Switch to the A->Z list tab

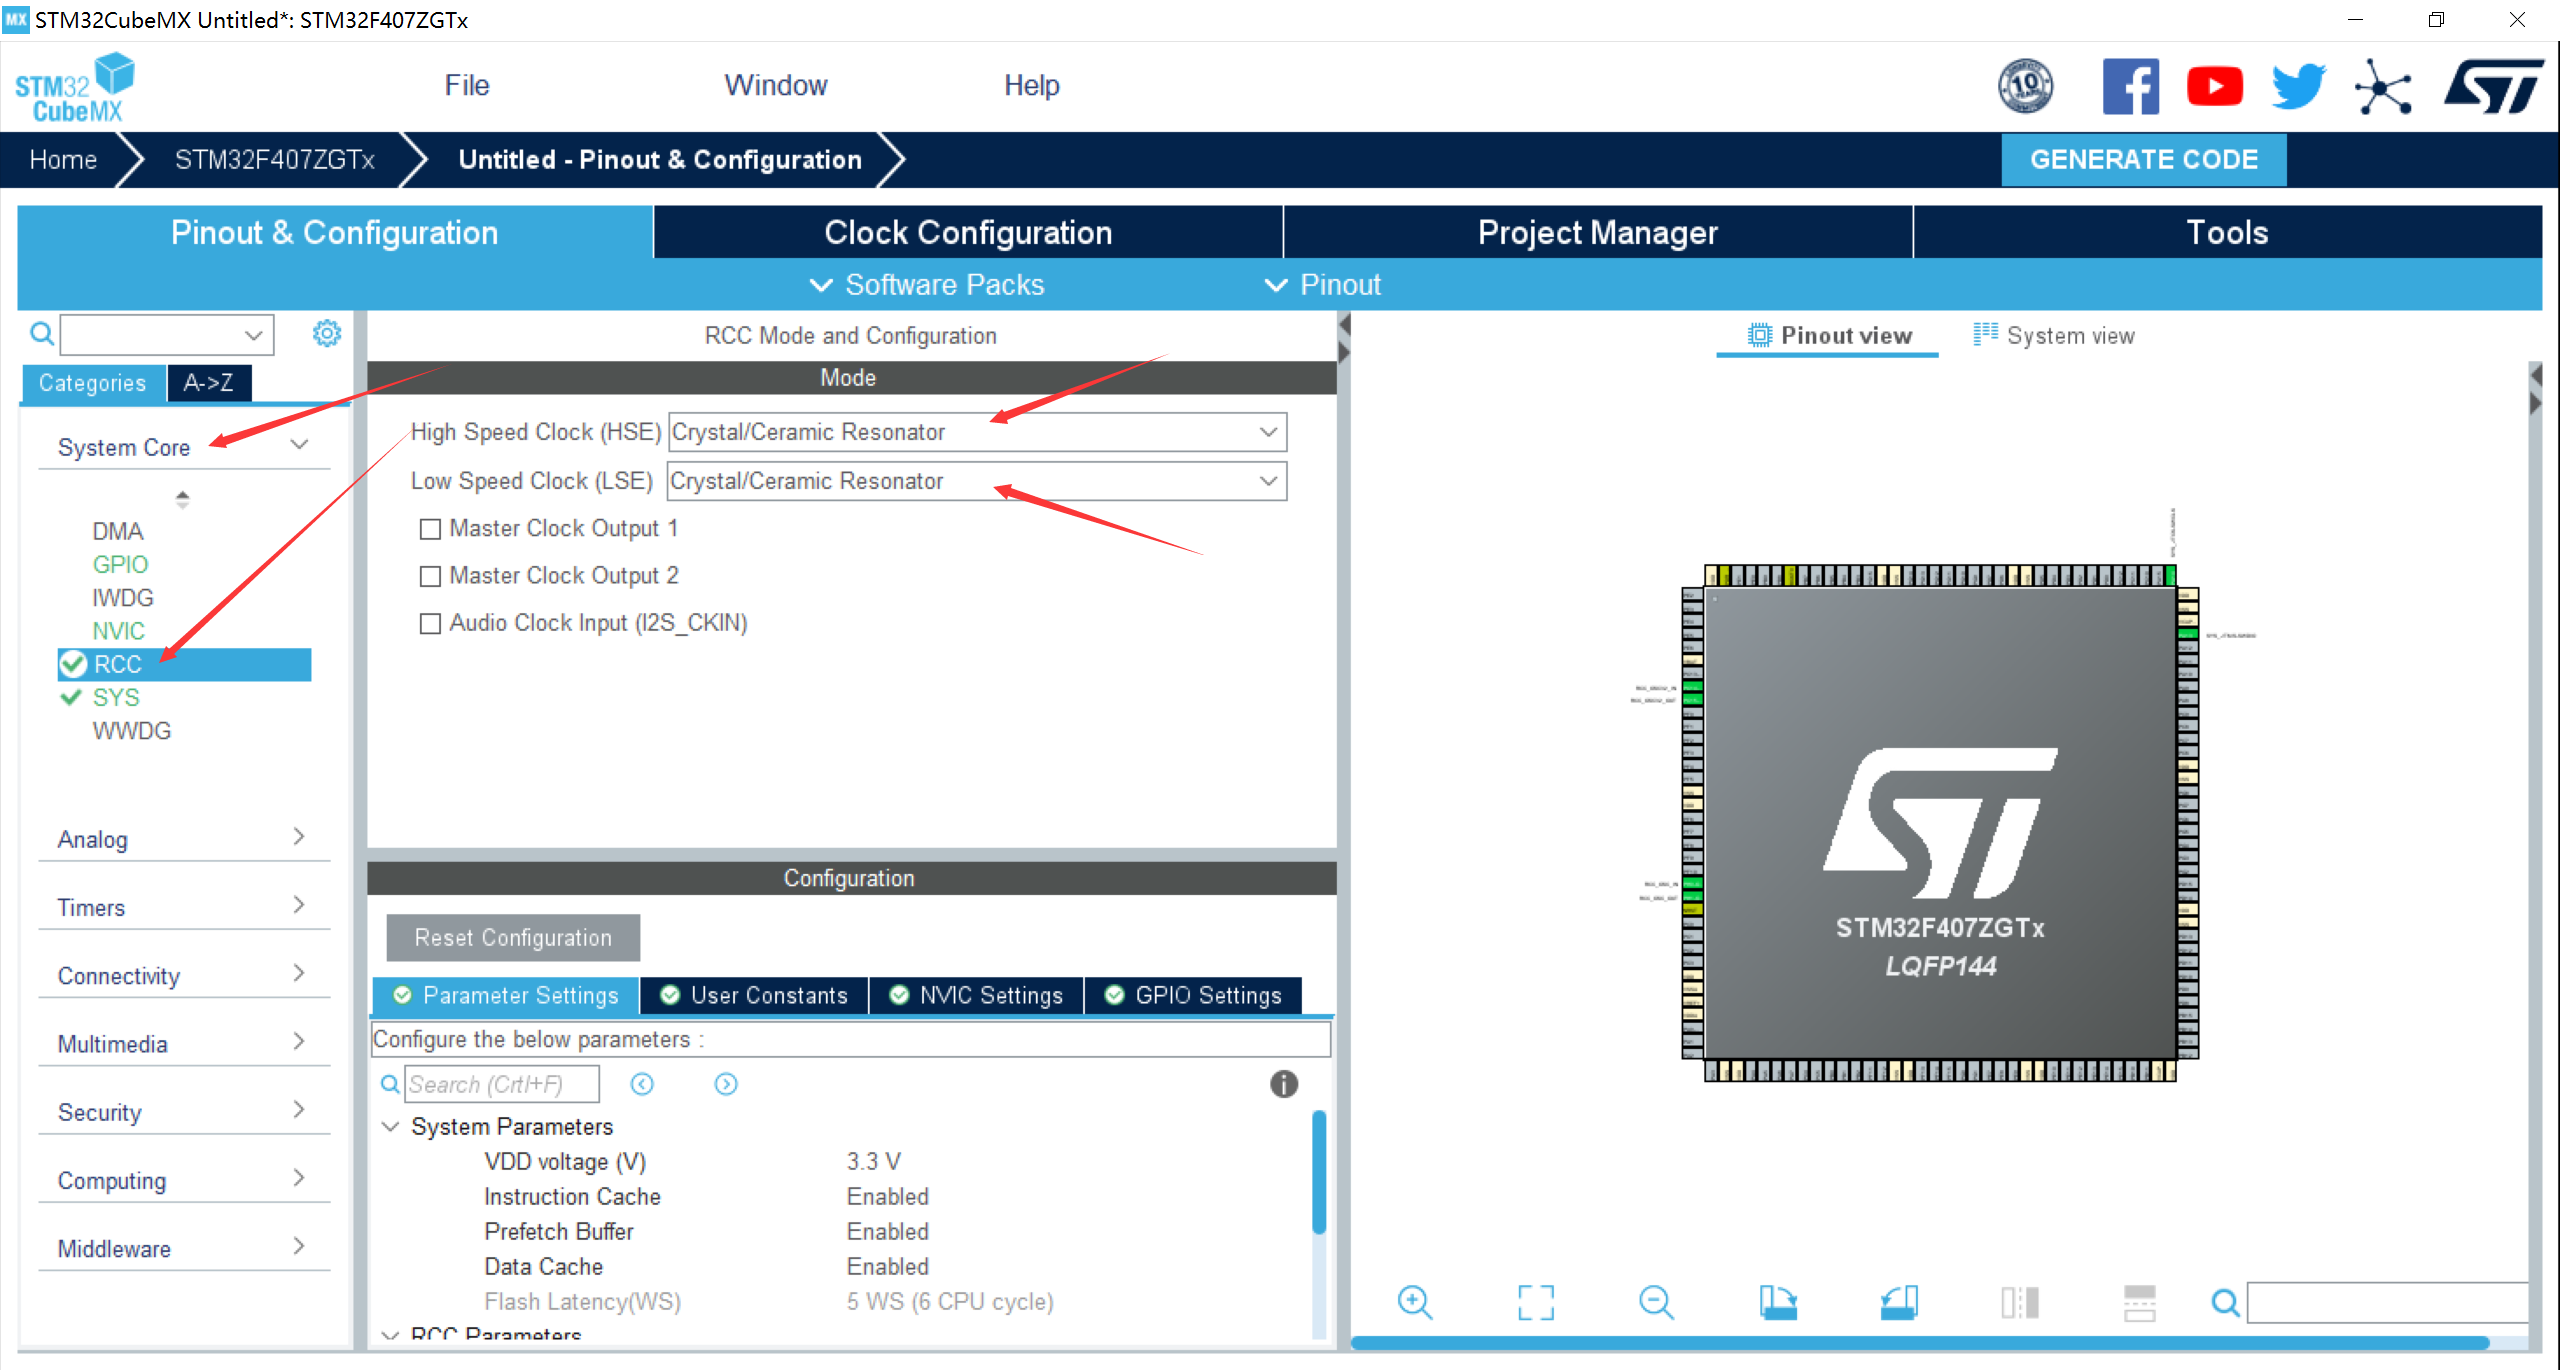(208, 383)
